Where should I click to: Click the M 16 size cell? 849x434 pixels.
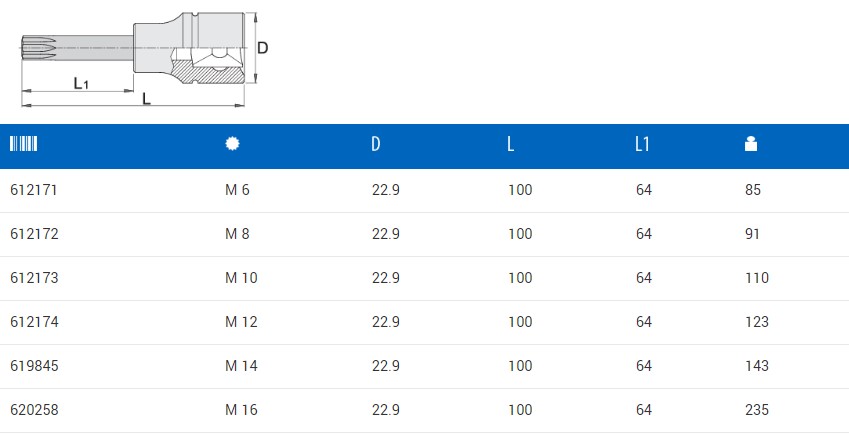[241, 410]
